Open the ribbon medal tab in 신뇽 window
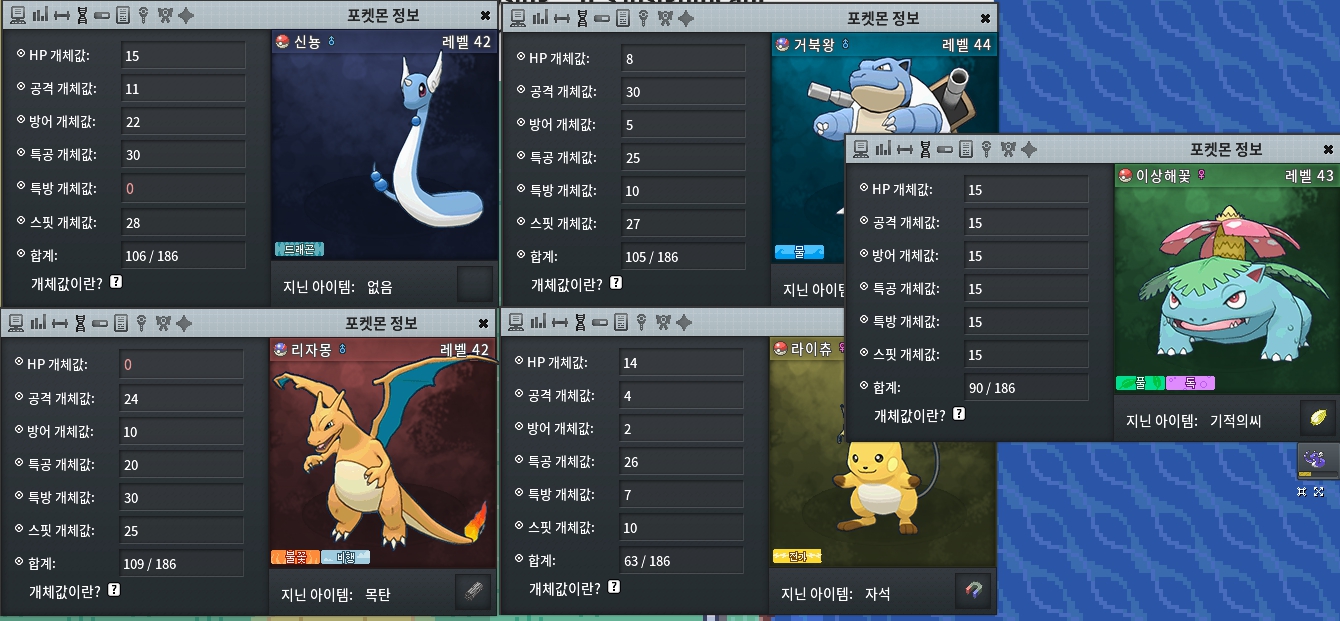The image size is (1340, 621). tap(163, 15)
